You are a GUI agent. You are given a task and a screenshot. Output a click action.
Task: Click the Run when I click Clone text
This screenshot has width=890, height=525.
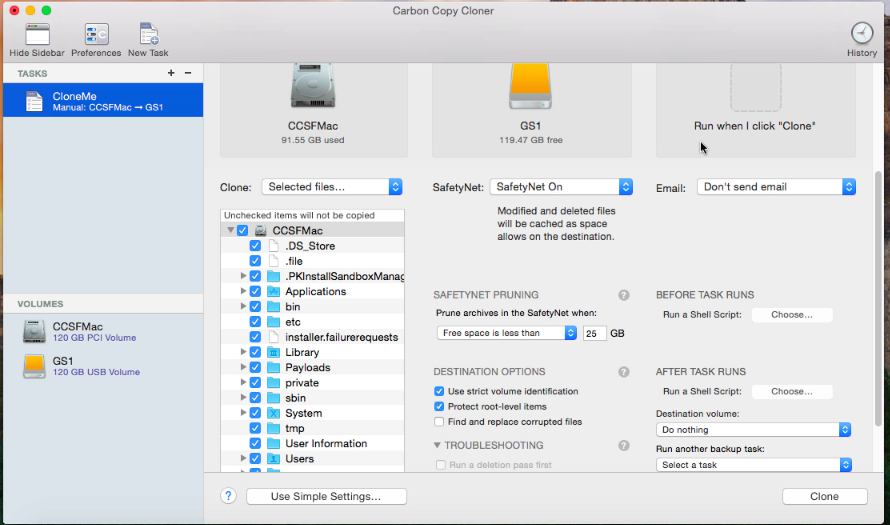pyautogui.click(x=754, y=126)
